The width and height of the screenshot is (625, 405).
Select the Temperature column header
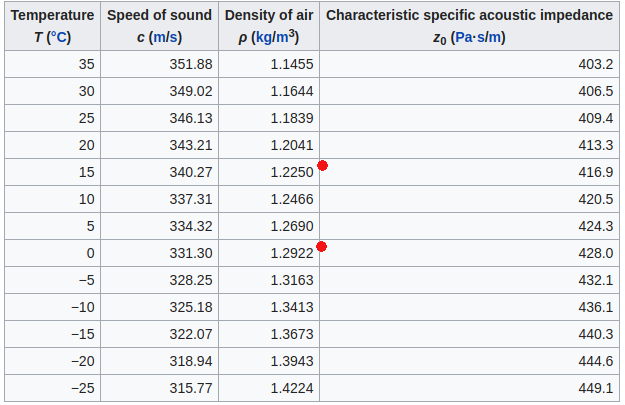click(53, 16)
